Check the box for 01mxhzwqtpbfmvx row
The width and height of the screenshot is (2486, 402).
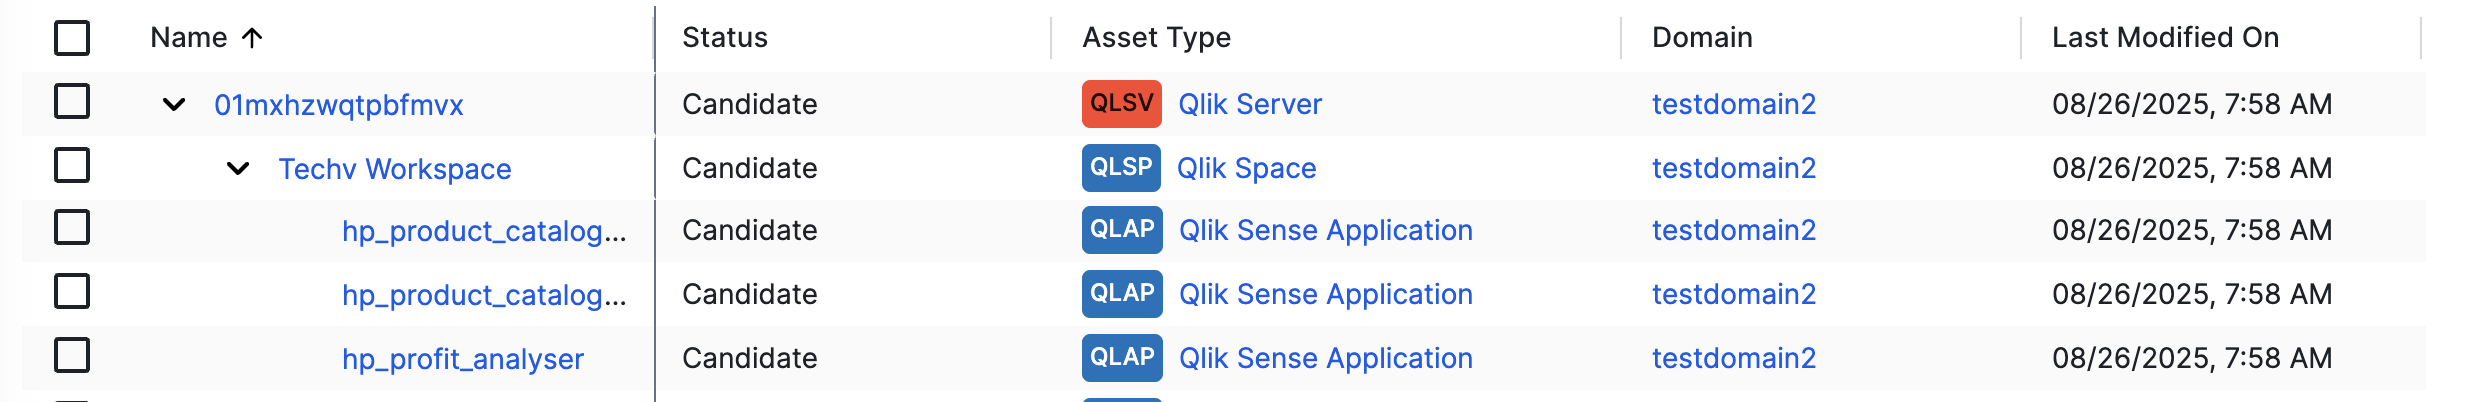pos(72,102)
